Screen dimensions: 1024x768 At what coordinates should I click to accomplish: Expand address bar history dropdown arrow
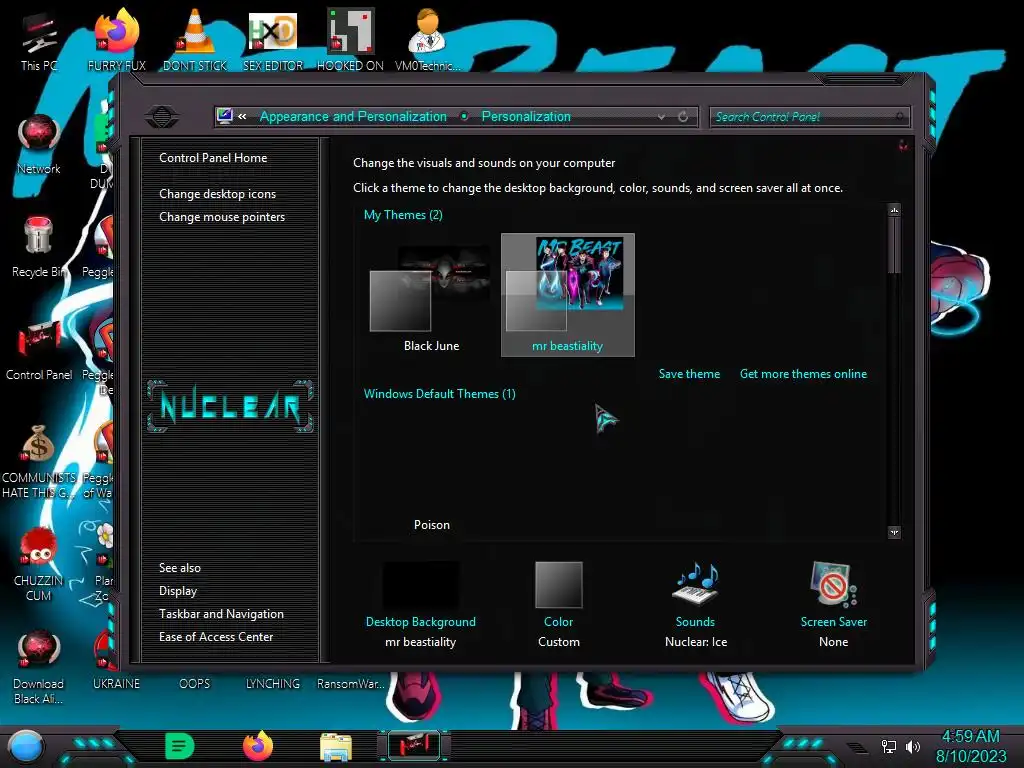pos(662,116)
